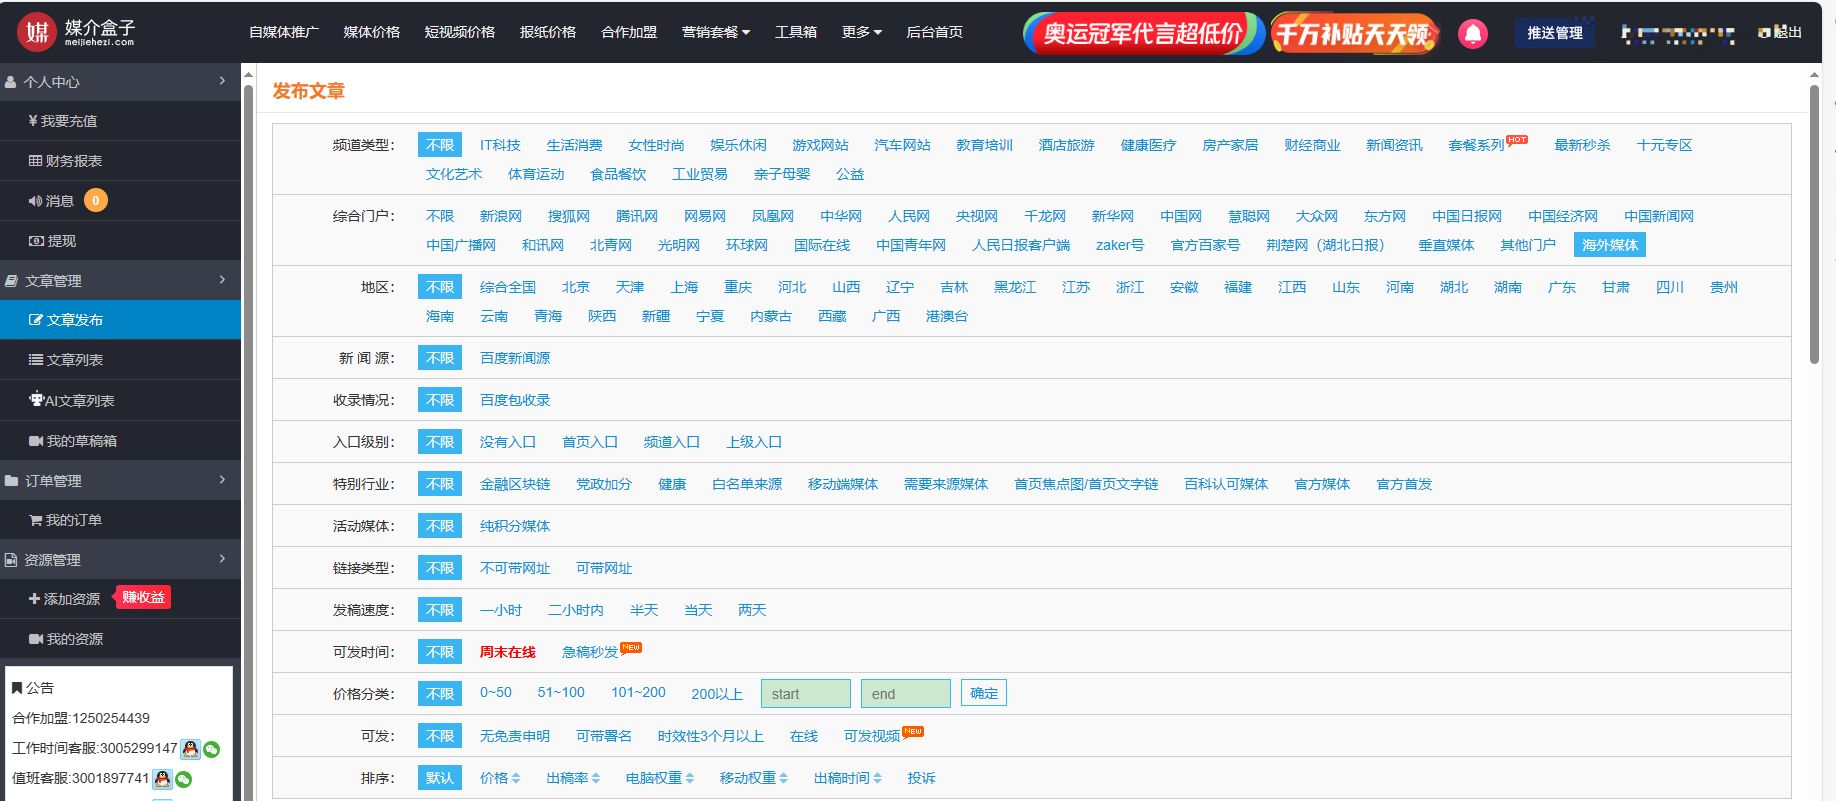Click the main page vertical scrollbar

point(1814,225)
